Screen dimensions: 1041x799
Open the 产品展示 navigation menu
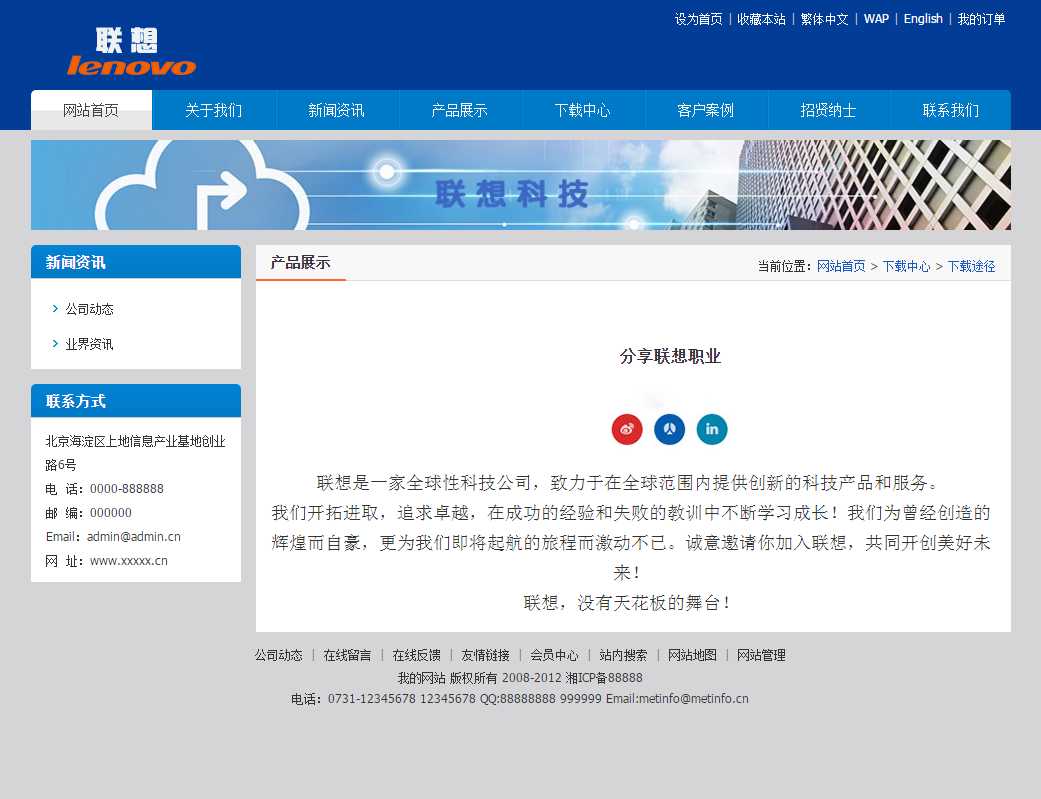460,110
